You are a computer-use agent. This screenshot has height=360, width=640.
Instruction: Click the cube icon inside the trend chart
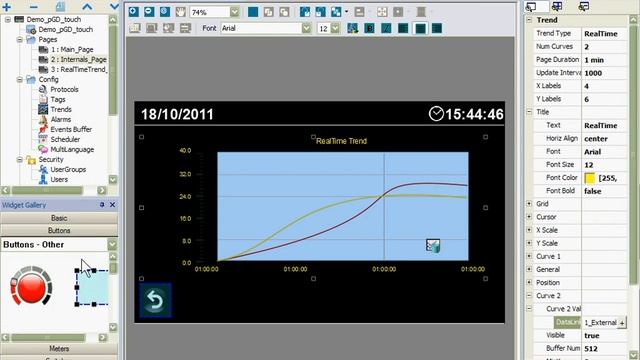433,246
